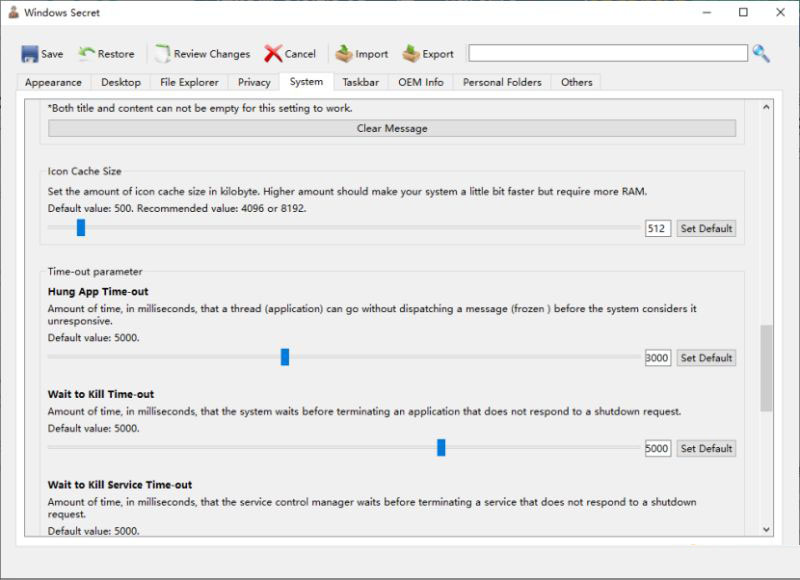This screenshot has height=580, width=800.
Task: Switch to the Desktop tab
Action: click(x=121, y=82)
